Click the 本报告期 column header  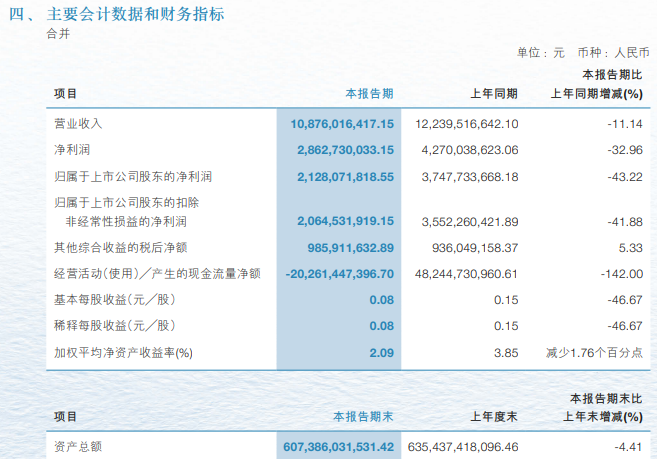(369, 93)
